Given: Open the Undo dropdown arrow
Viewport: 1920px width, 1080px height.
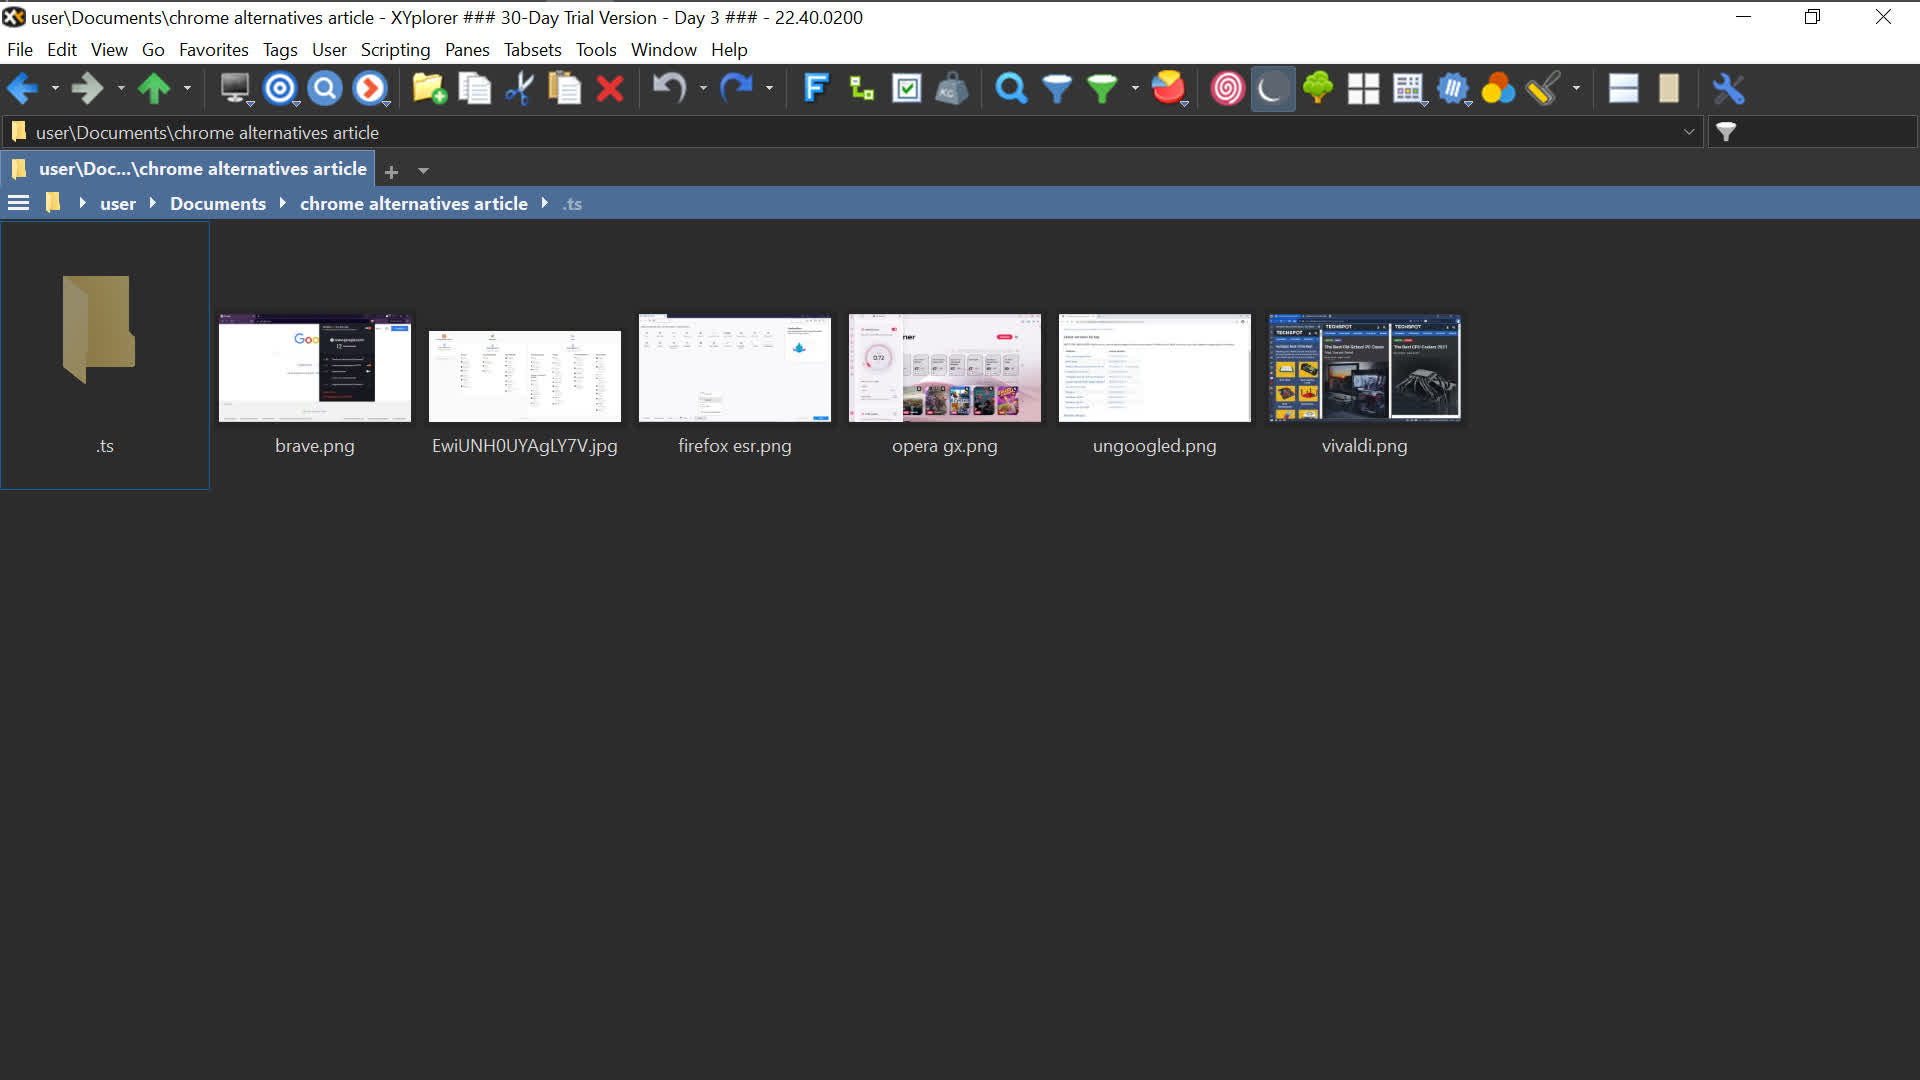Looking at the screenshot, I should (703, 89).
